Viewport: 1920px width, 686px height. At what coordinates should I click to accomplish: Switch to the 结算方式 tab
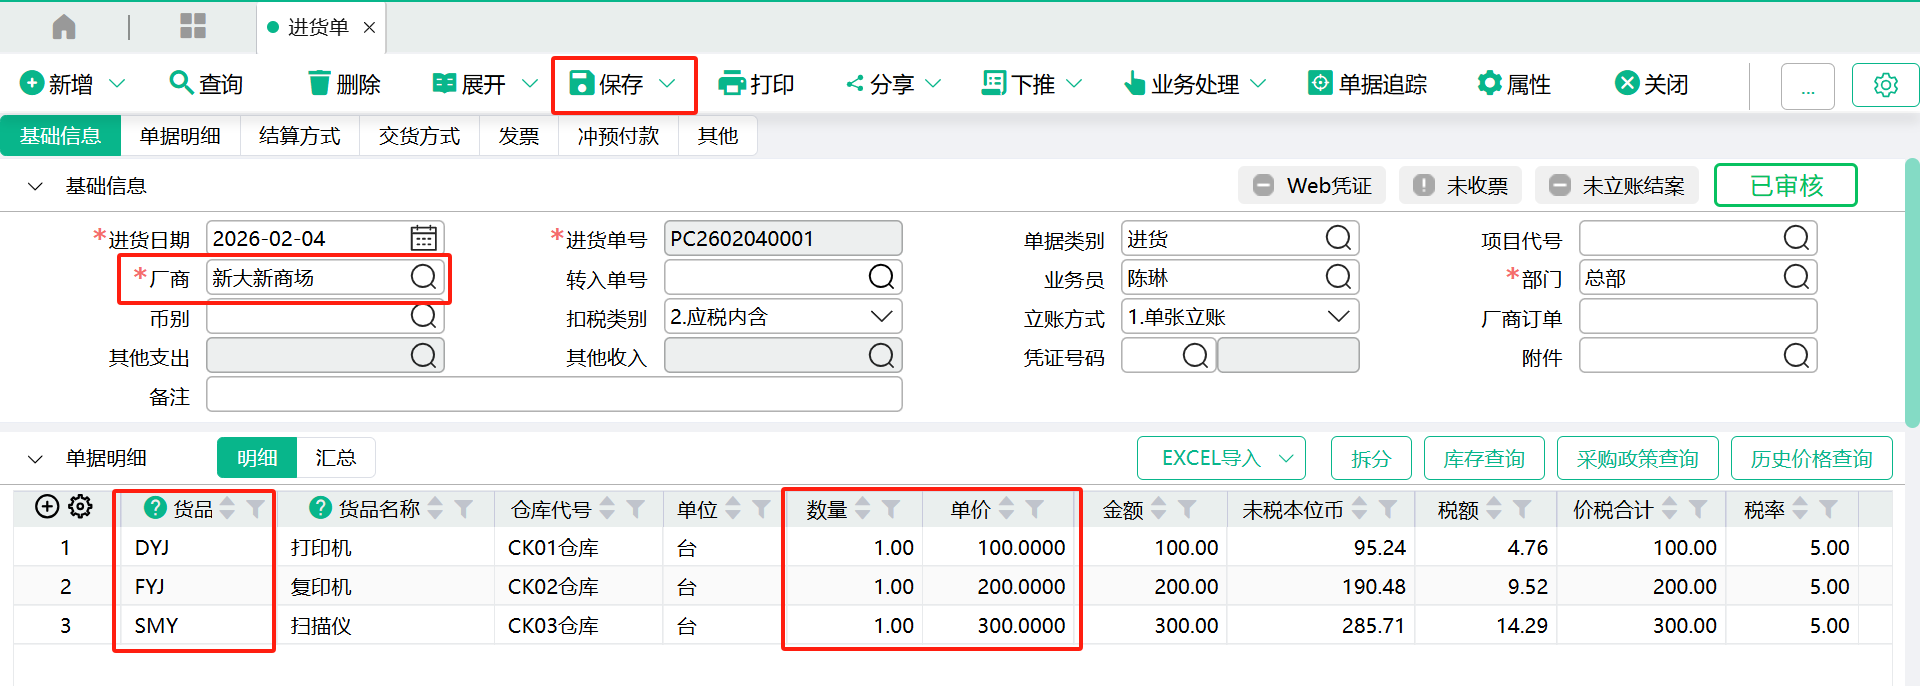[299, 136]
